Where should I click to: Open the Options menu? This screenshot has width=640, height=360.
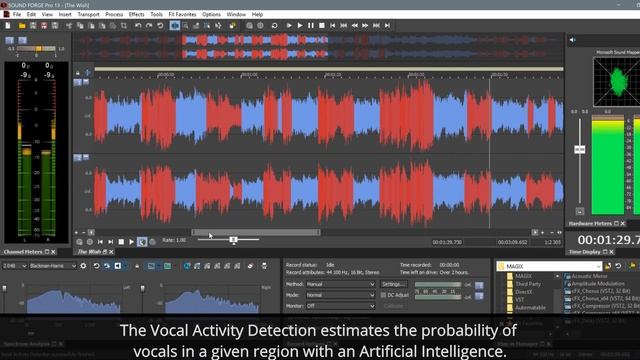[x=211, y=14]
